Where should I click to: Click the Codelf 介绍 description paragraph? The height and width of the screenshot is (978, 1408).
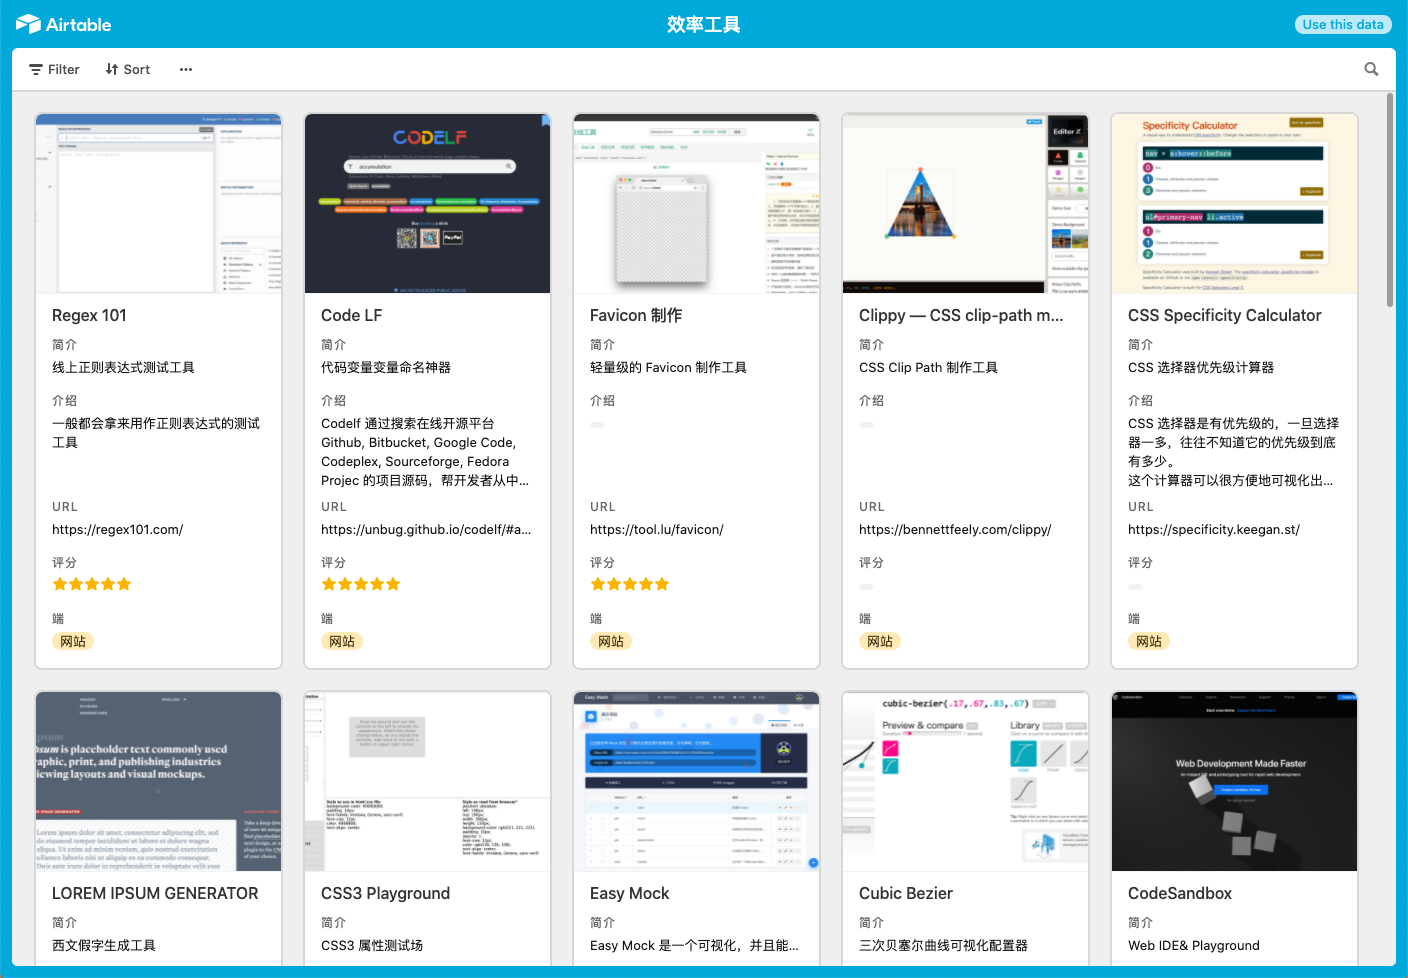click(x=426, y=452)
